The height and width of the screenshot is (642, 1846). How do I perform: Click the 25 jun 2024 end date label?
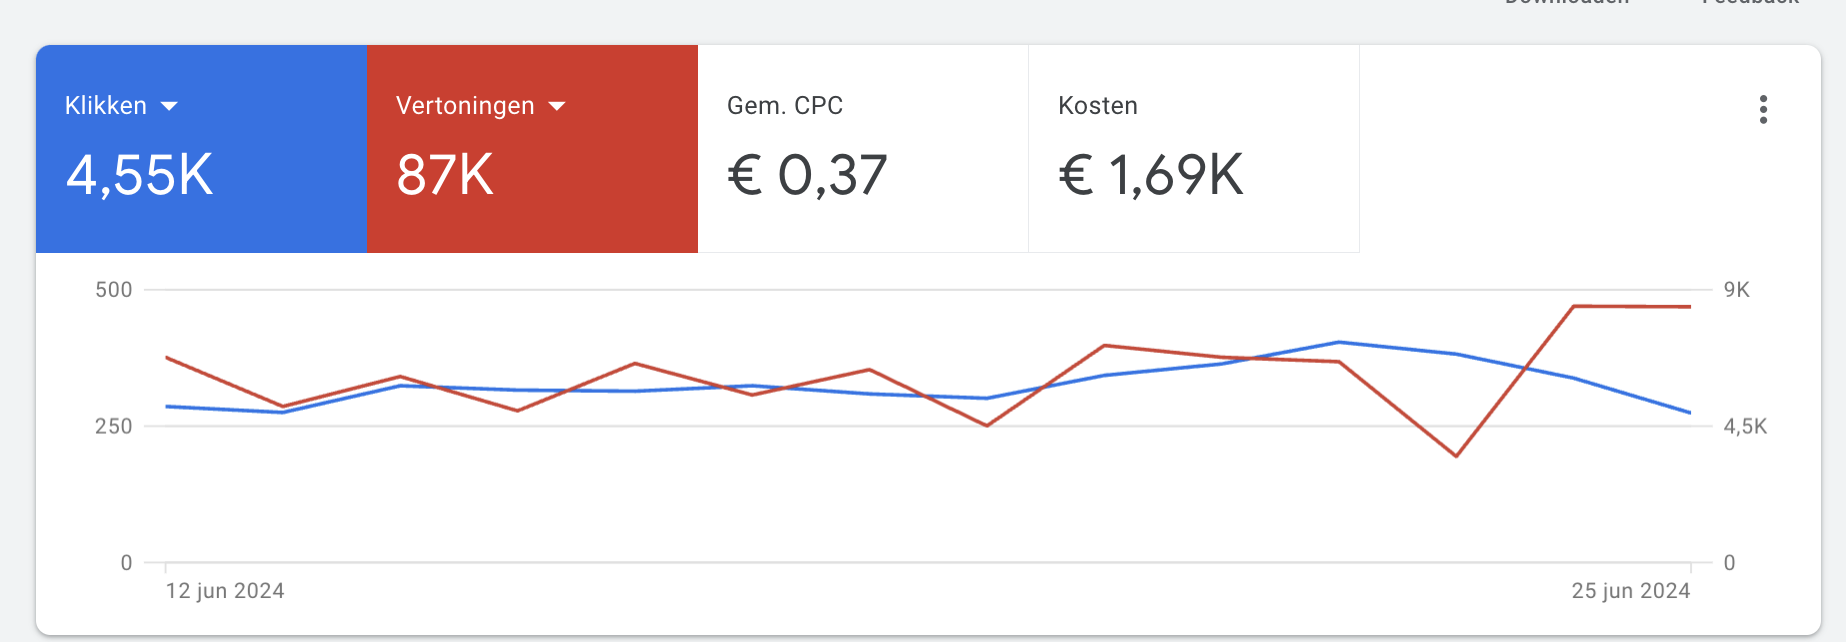pyautogui.click(x=1630, y=591)
